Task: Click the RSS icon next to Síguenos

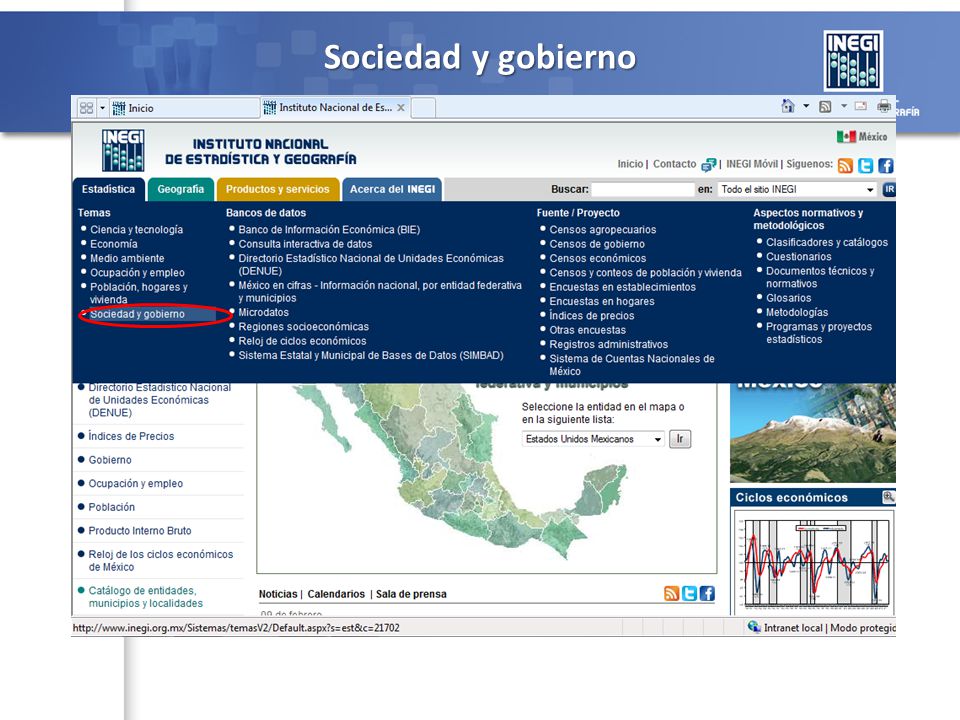Action: pyautogui.click(x=845, y=165)
